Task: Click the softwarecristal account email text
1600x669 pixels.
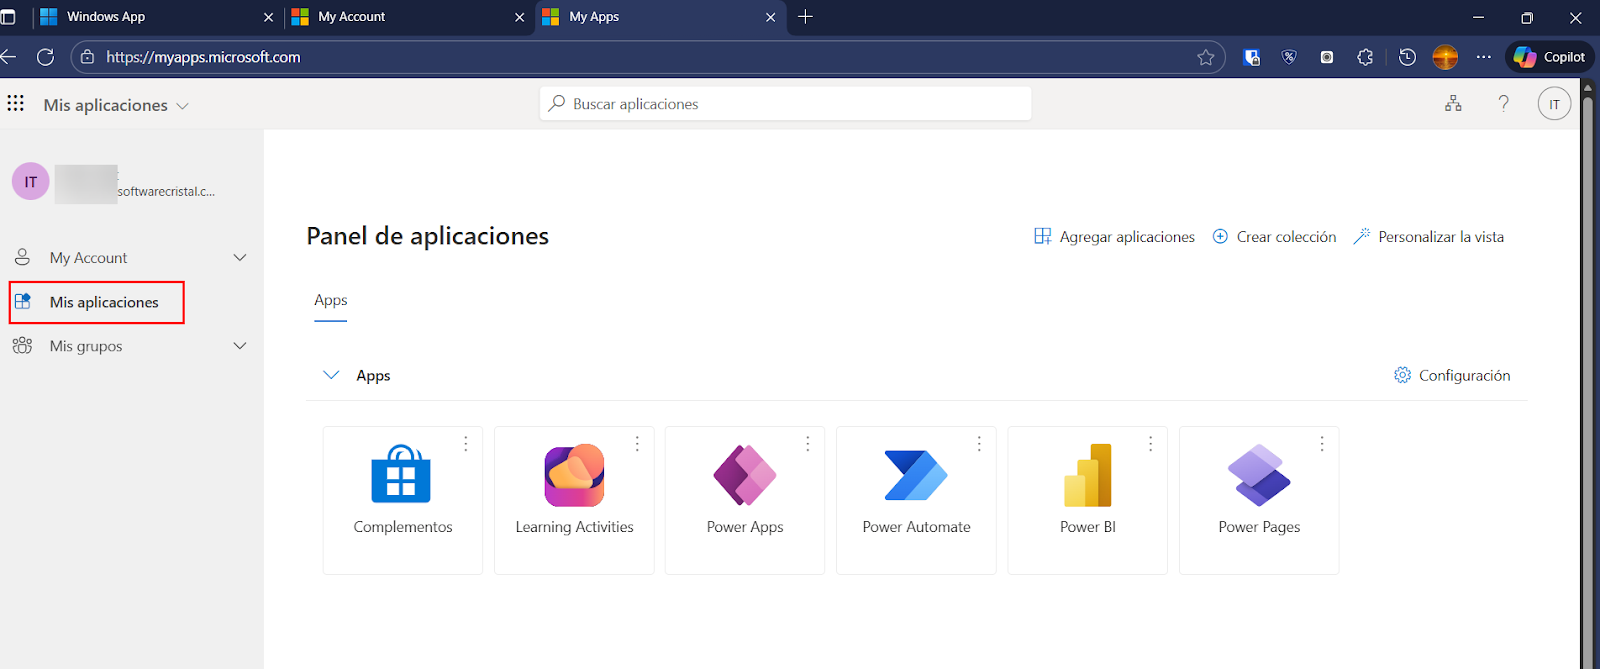Action: [x=166, y=191]
